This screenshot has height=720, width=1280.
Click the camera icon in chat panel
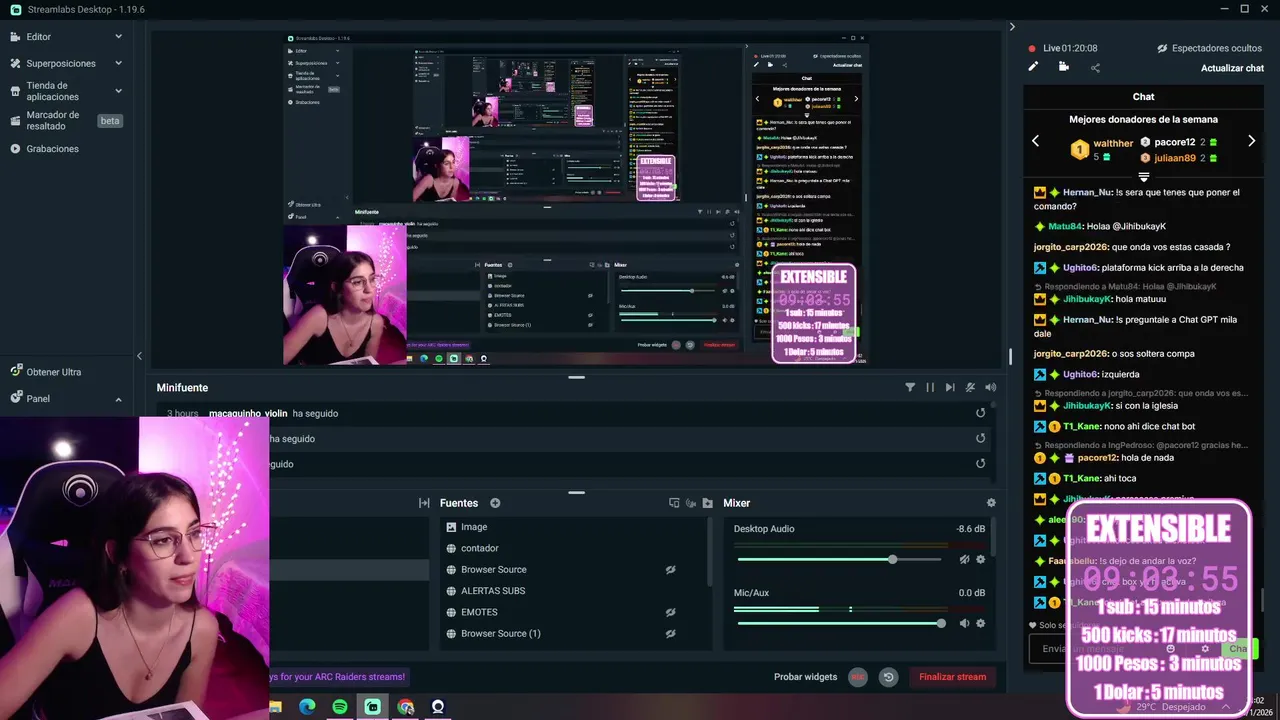click(1064, 67)
